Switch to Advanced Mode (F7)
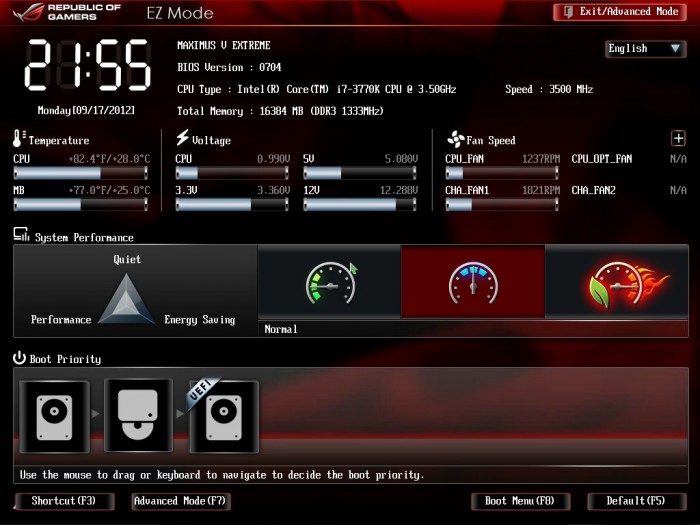Viewport: 700px width, 525px height. click(x=180, y=501)
